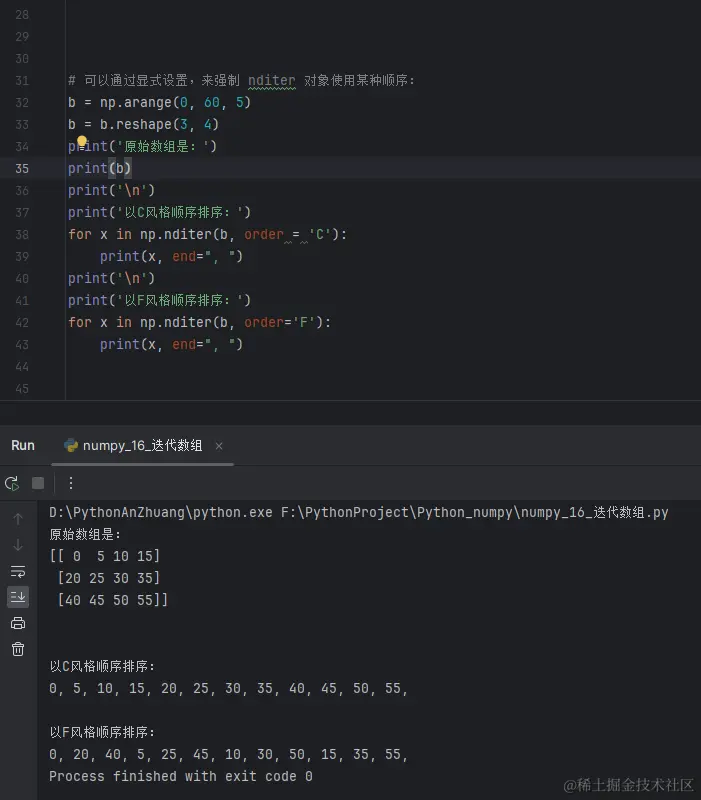Image resolution: width=701 pixels, height=800 pixels.
Task: Open the Run toolbar more options menu
Action: tap(71, 483)
